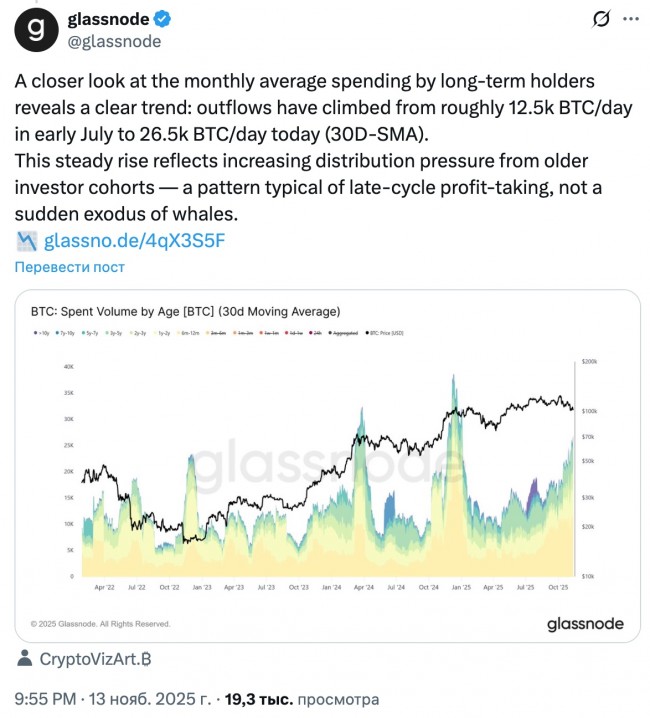Click the tagged-person icon below the chart
The height and width of the screenshot is (718, 650).
point(25,659)
